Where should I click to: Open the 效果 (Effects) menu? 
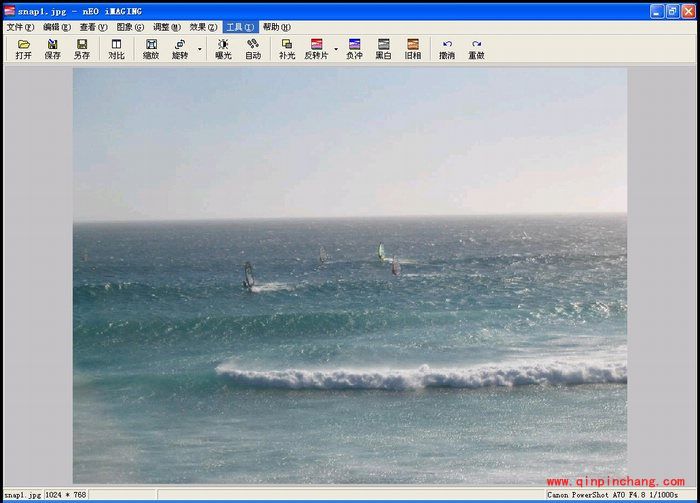pos(203,27)
